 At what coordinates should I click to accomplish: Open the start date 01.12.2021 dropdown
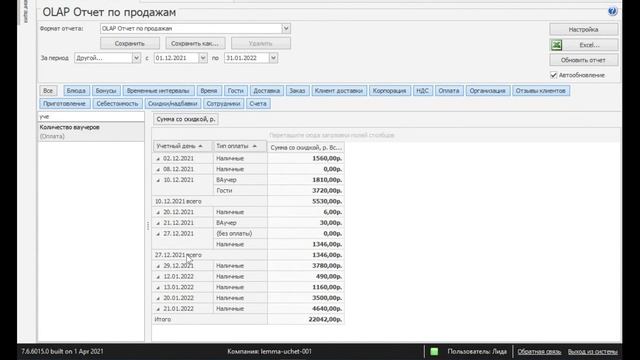202,58
